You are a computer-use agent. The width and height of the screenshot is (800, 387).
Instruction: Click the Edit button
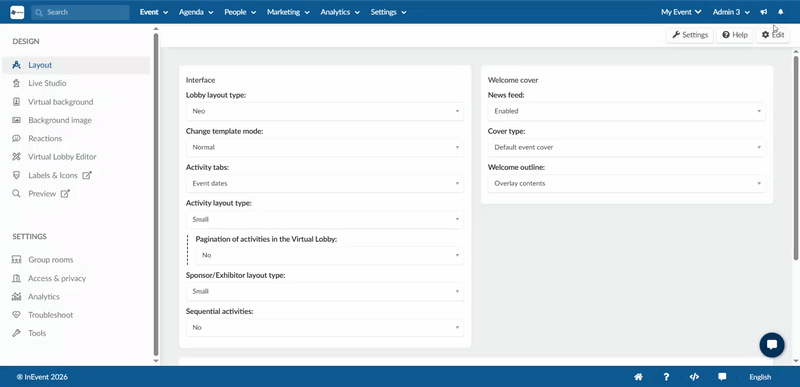(x=772, y=35)
